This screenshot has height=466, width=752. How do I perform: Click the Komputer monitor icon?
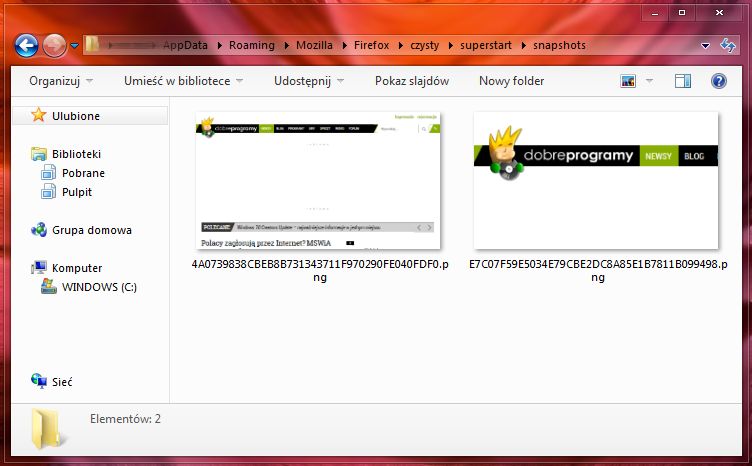click(39, 268)
